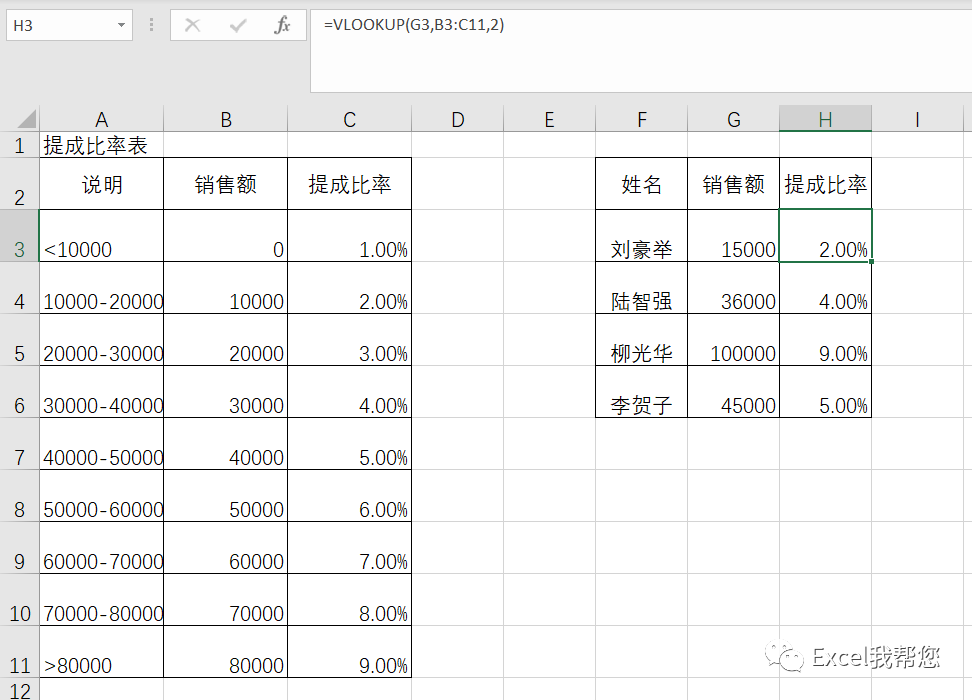Click the formula bar with VLOOKUP formula
This screenshot has height=700, width=972.
(641, 51)
